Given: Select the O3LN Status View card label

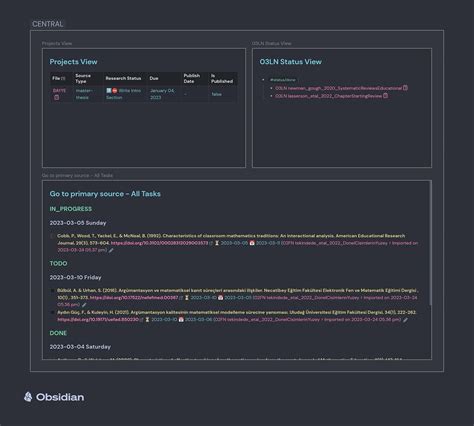Looking at the screenshot, I should click(x=272, y=43).
